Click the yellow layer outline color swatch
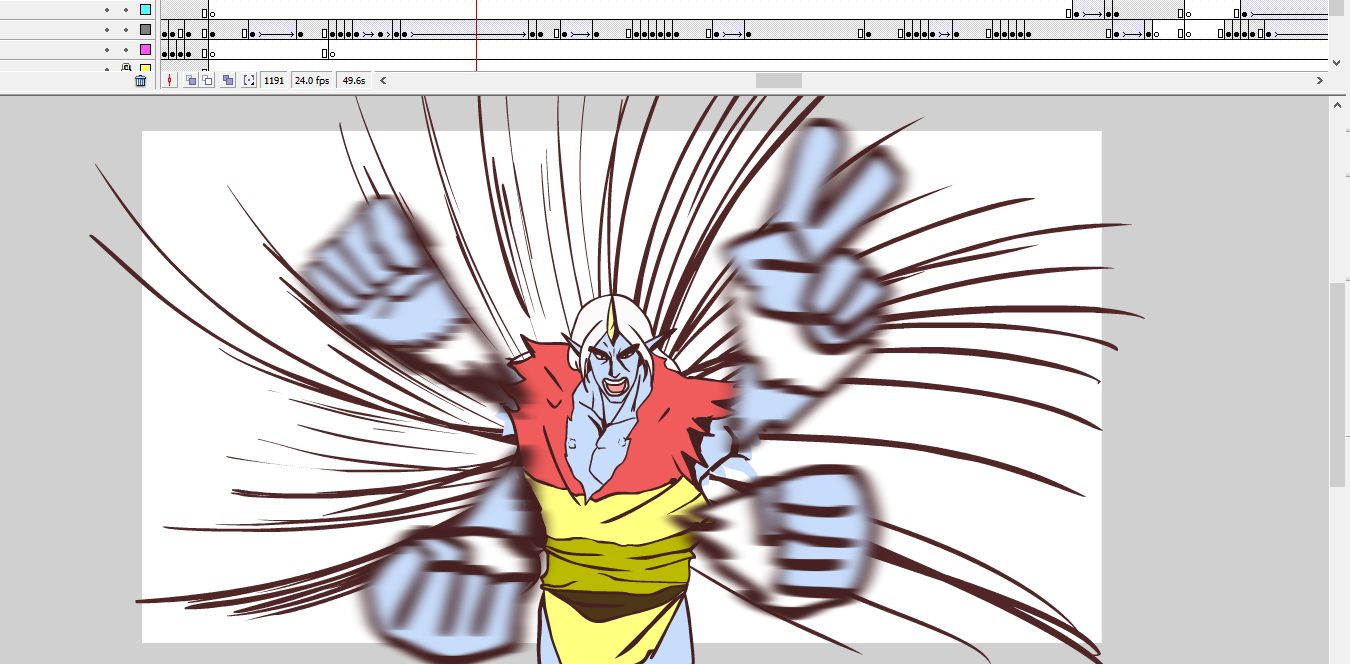The image size is (1350, 664). pyautogui.click(x=146, y=67)
